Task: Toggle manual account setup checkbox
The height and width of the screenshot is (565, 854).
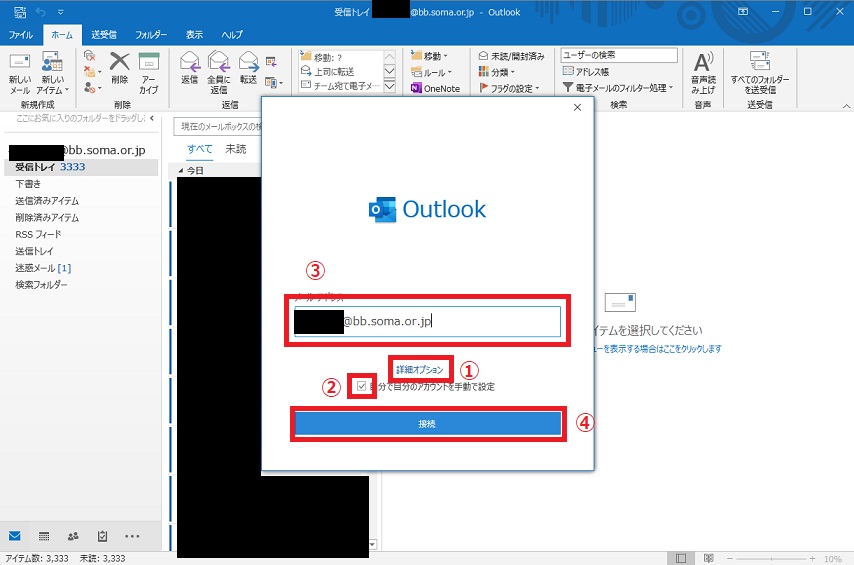Action: [362, 386]
